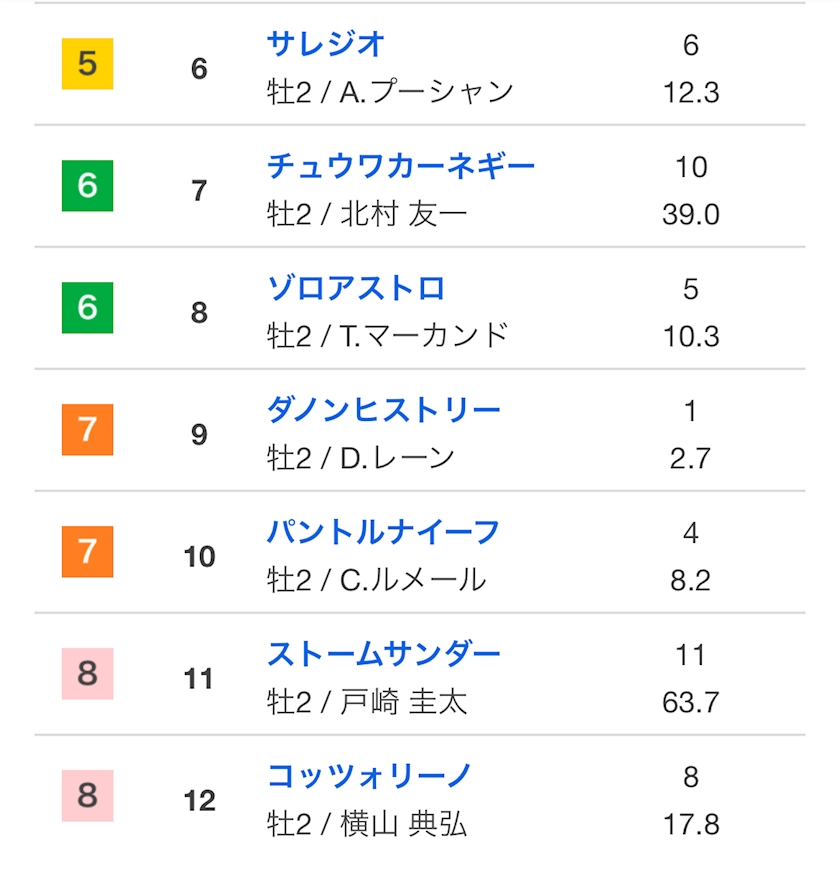
Task: Open パントルナイーフ horse page
Action: pyautogui.click(x=383, y=532)
